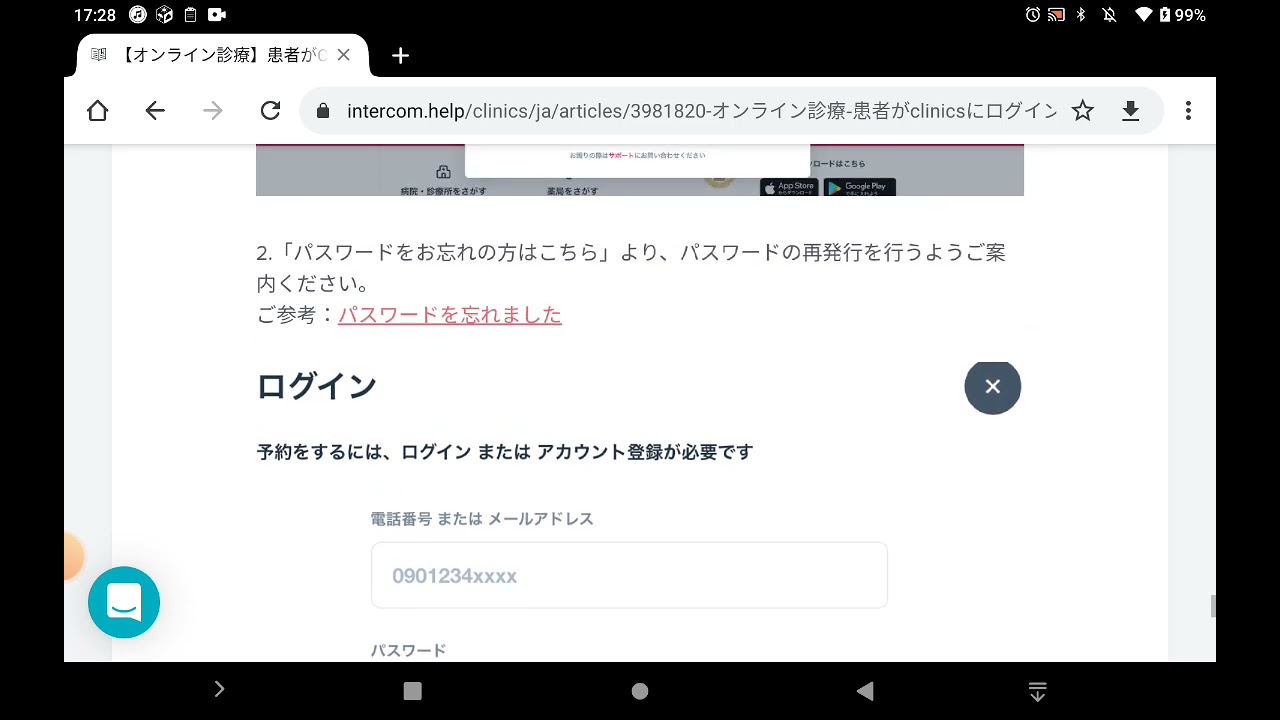Screen dimensions: 1280x720
Task: View site security info via lock icon
Action: pos(323,111)
